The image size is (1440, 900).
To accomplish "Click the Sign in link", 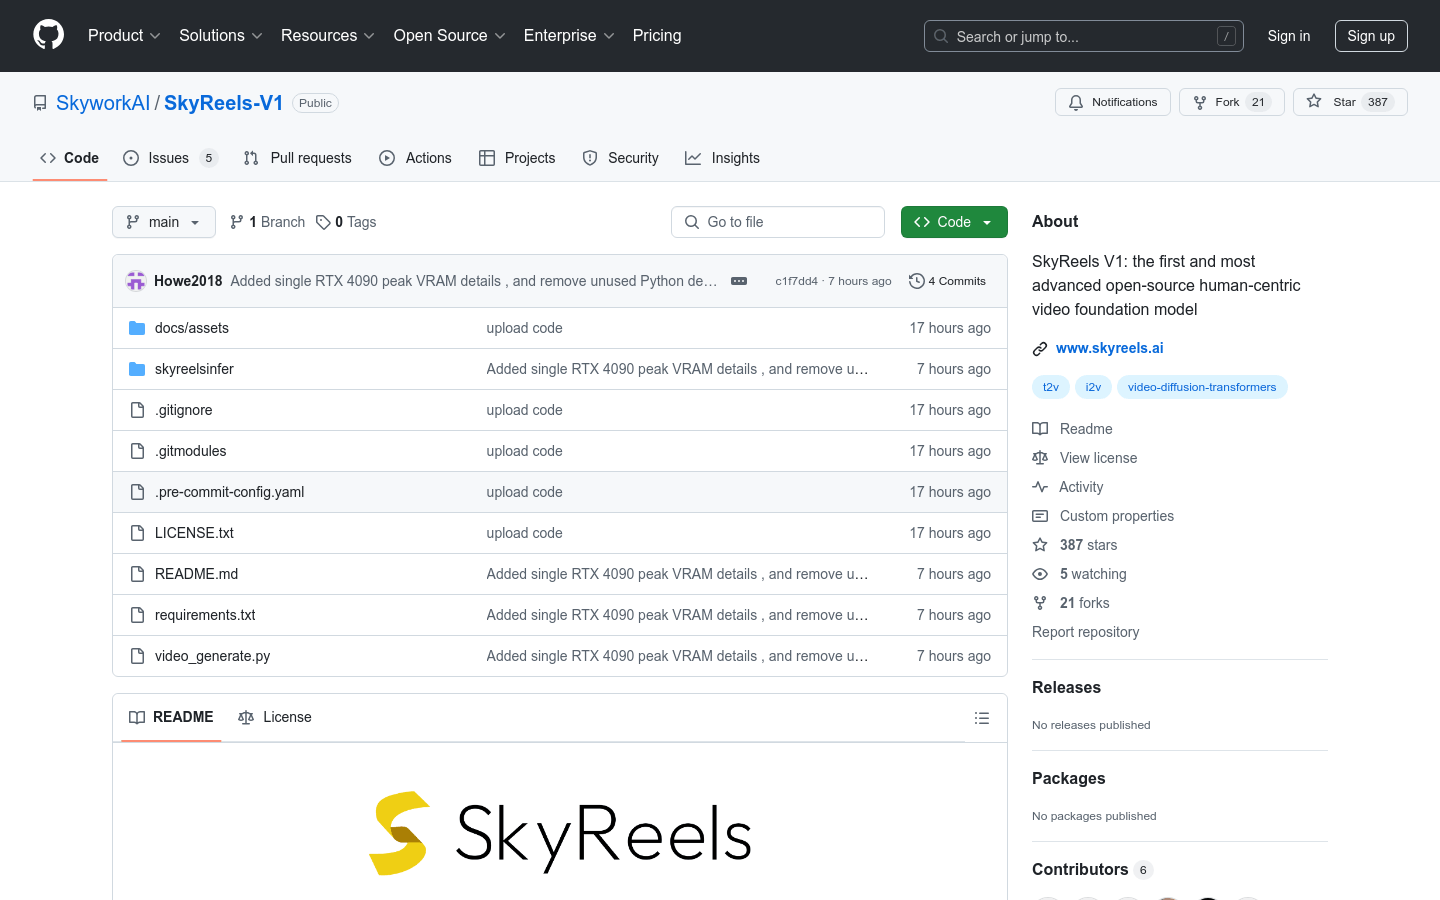I will tap(1289, 36).
